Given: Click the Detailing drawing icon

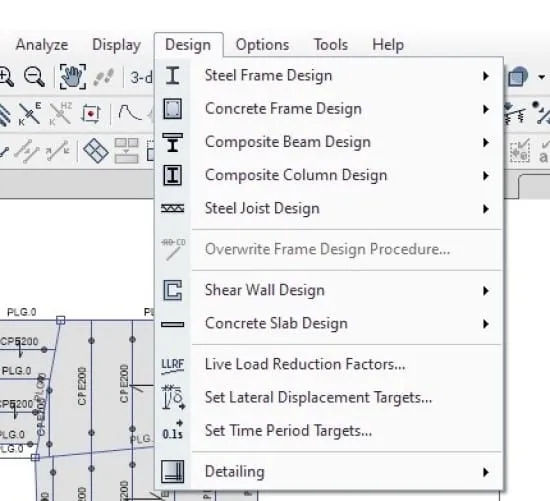Looking at the screenshot, I should (x=173, y=472).
